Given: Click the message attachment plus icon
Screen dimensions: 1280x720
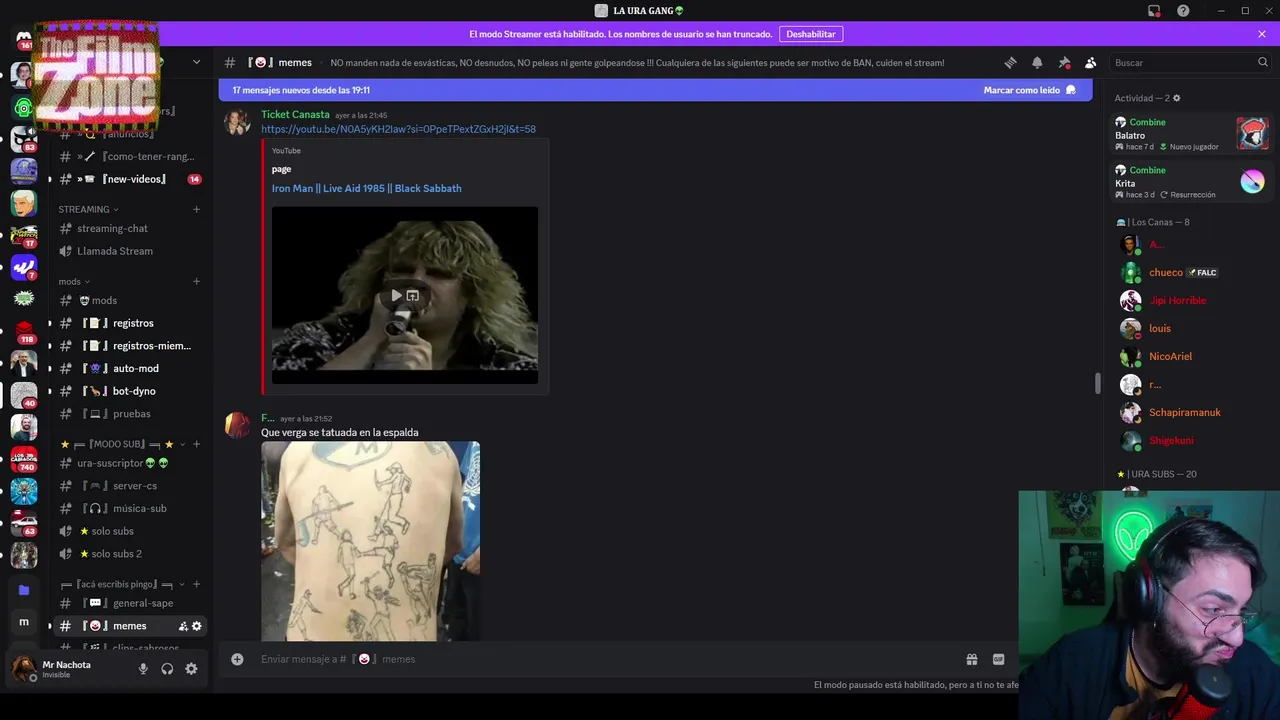Looking at the screenshot, I should point(237,659).
